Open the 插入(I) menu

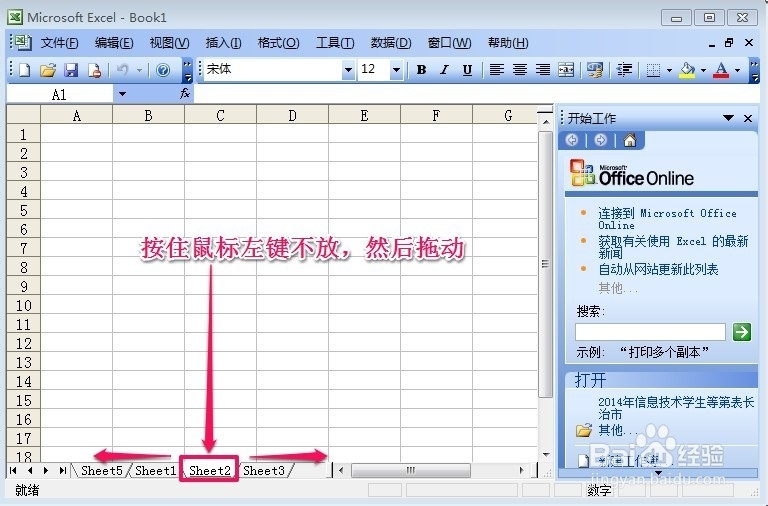click(x=223, y=43)
